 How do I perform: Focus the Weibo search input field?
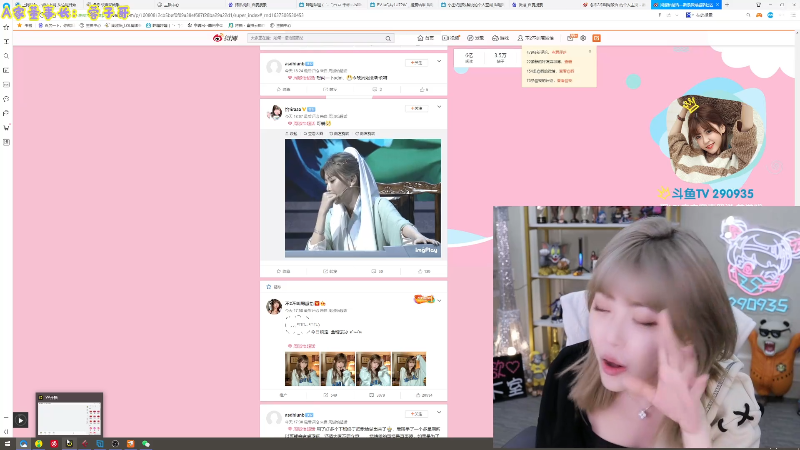pos(316,38)
